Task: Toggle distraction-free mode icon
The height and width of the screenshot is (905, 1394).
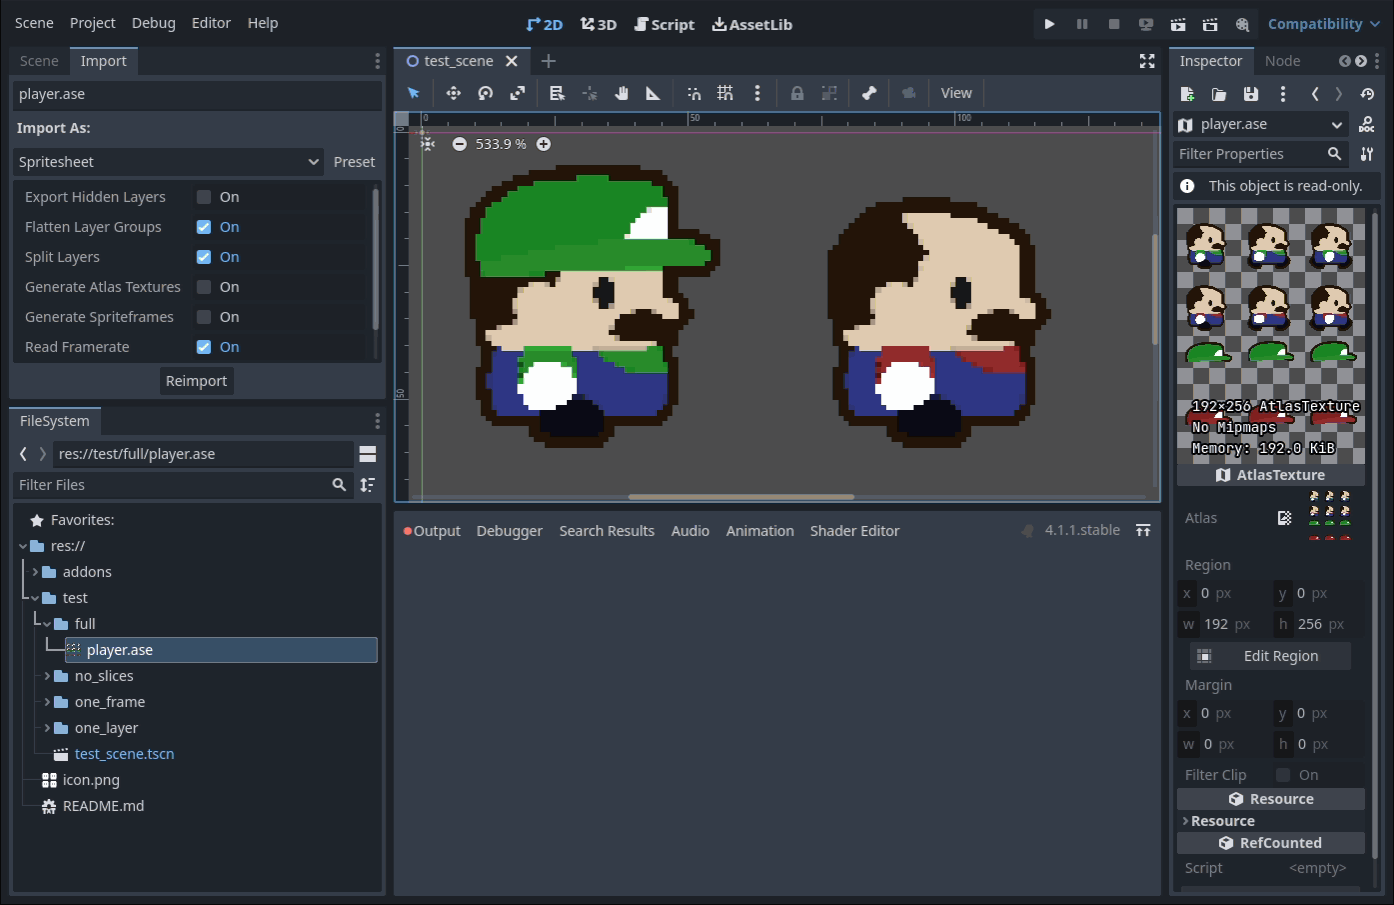Action: point(1147,61)
